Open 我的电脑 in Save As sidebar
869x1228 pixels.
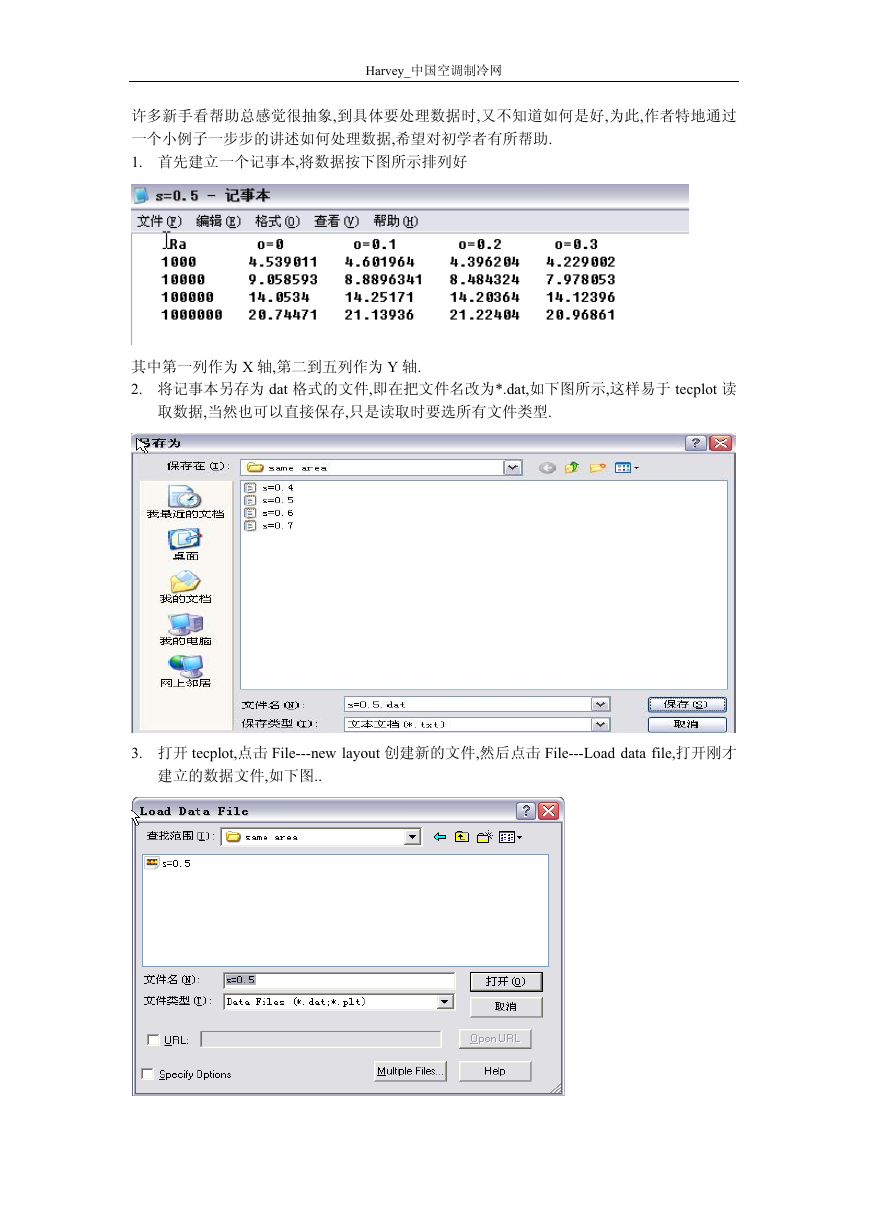pyautogui.click(x=185, y=630)
